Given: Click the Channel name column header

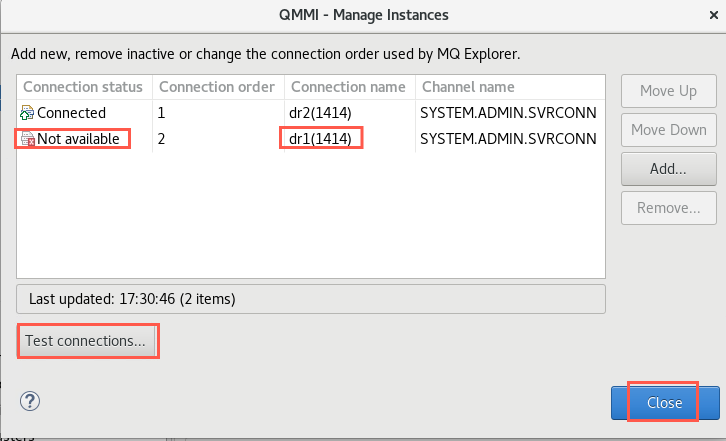Looking at the screenshot, I should [x=510, y=87].
